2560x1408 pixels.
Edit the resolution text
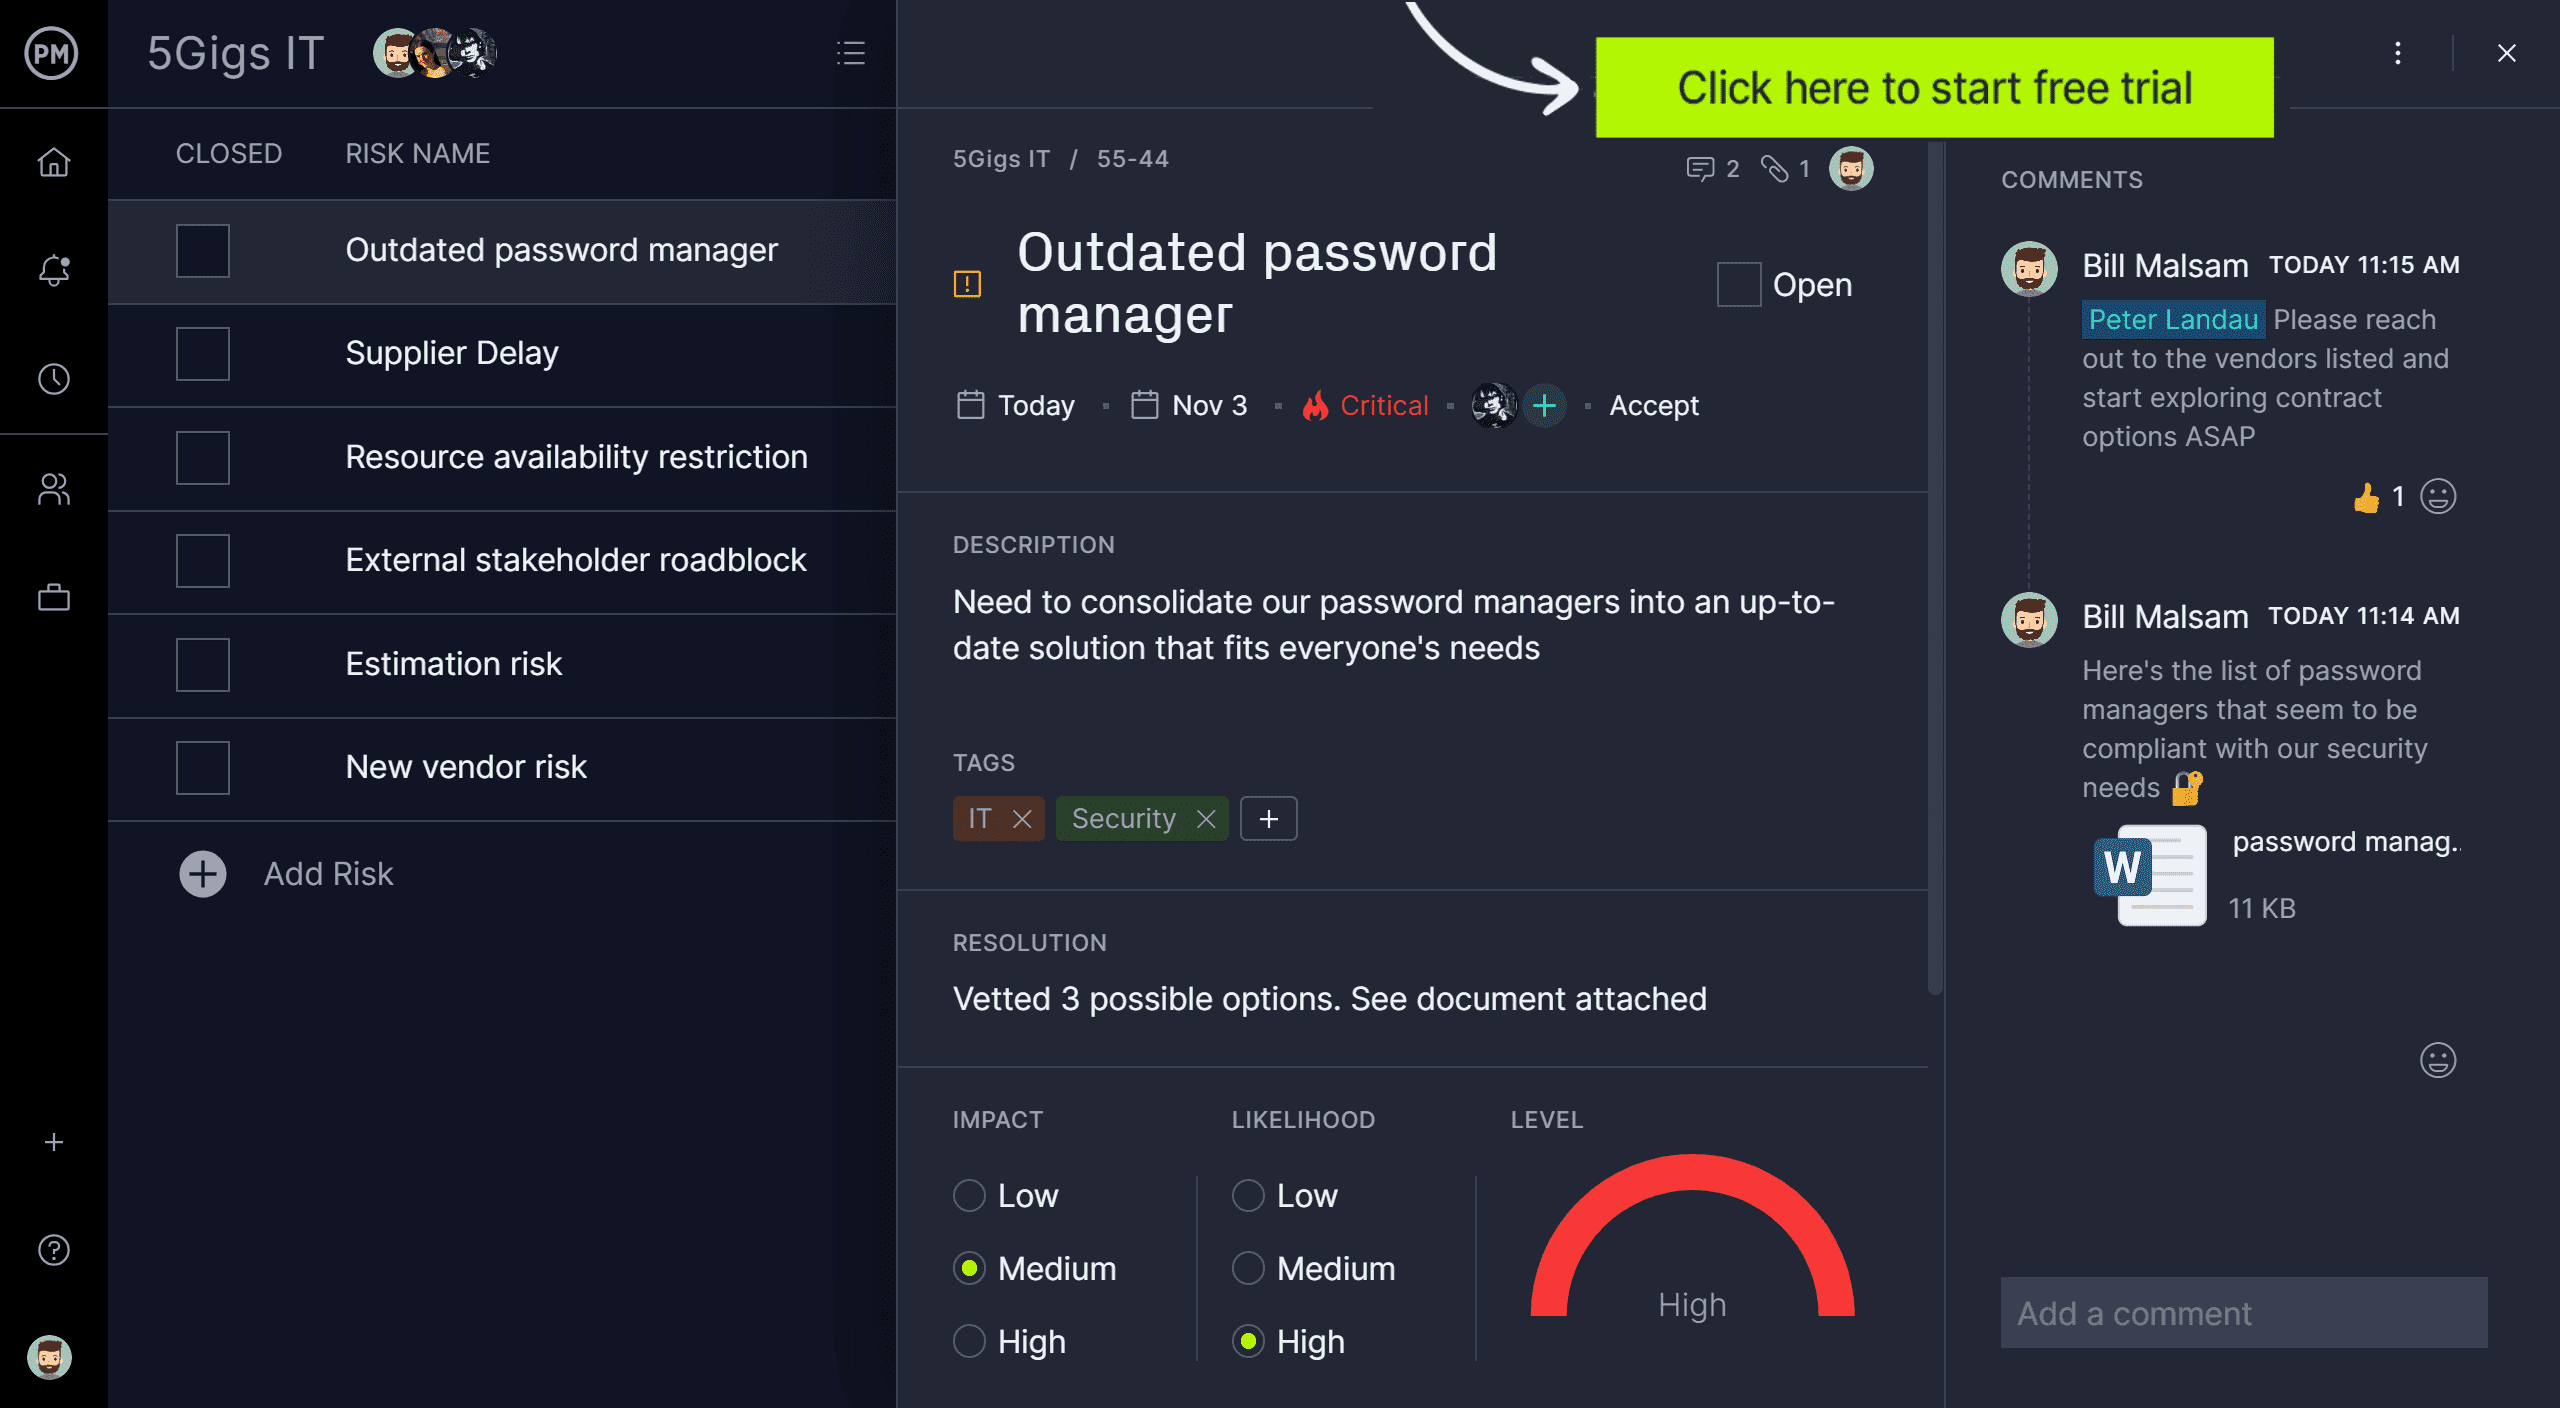[x=1329, y=999]
